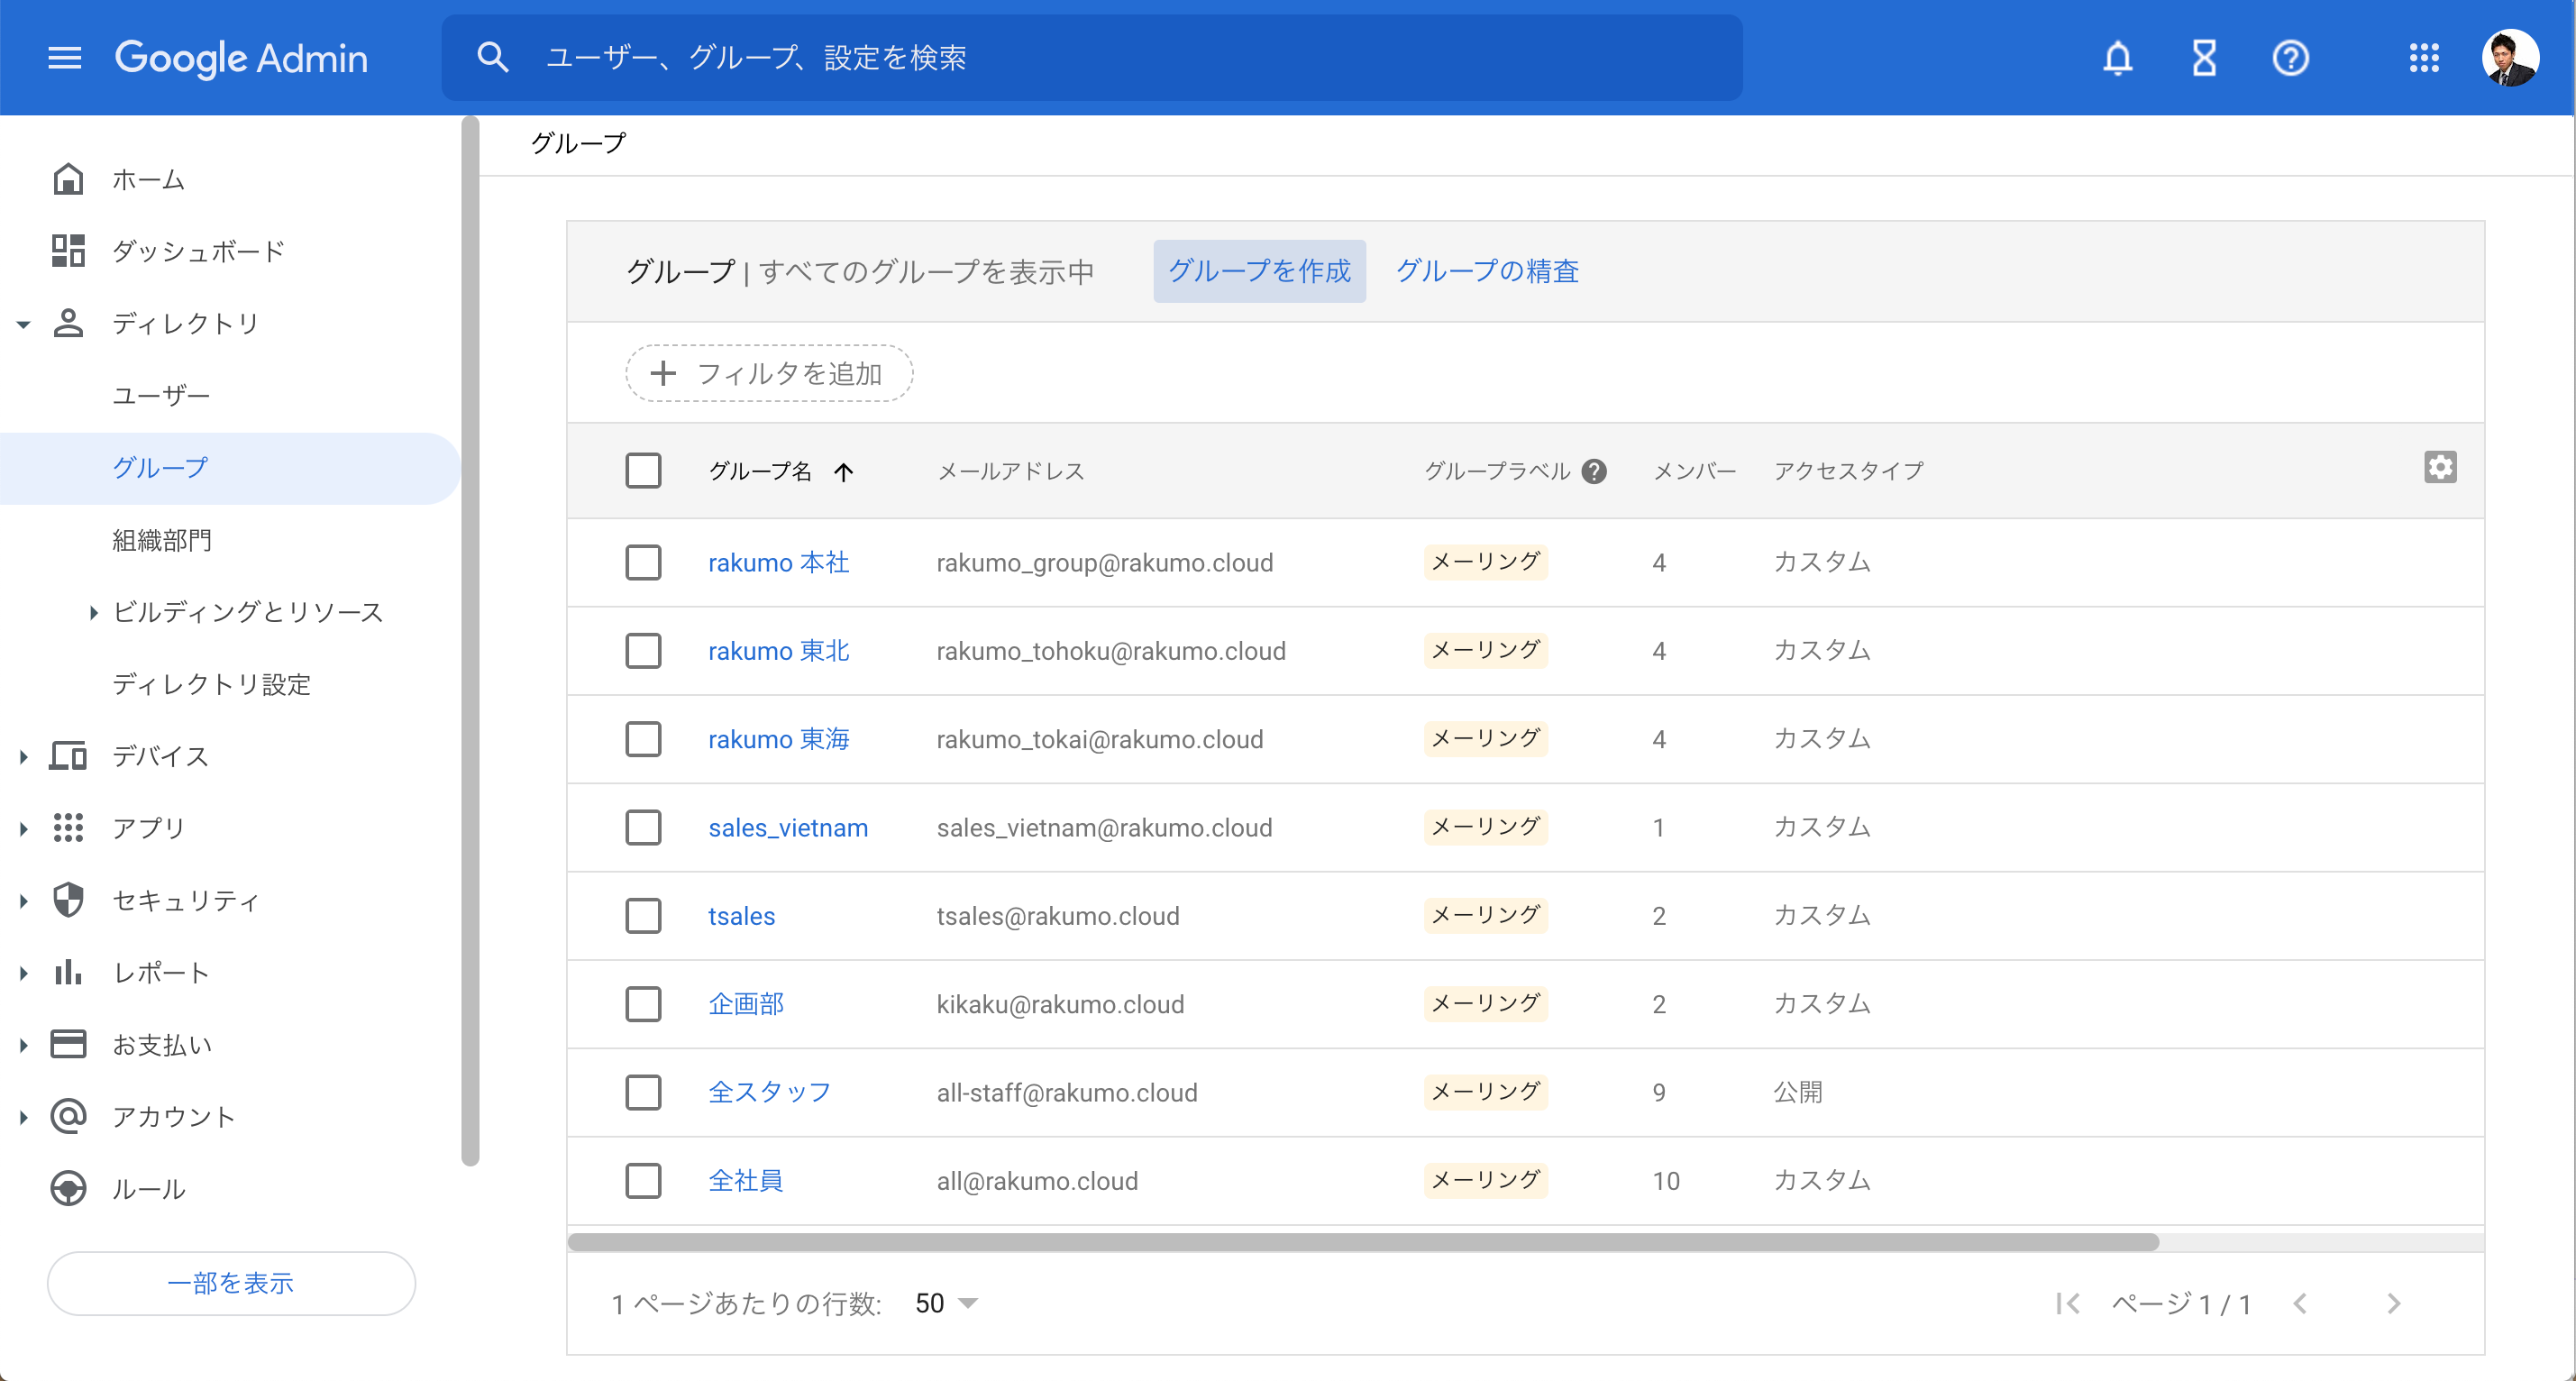Click the メールアドレス column header
The image size is (2576, 1381).
pos(1010,471)
